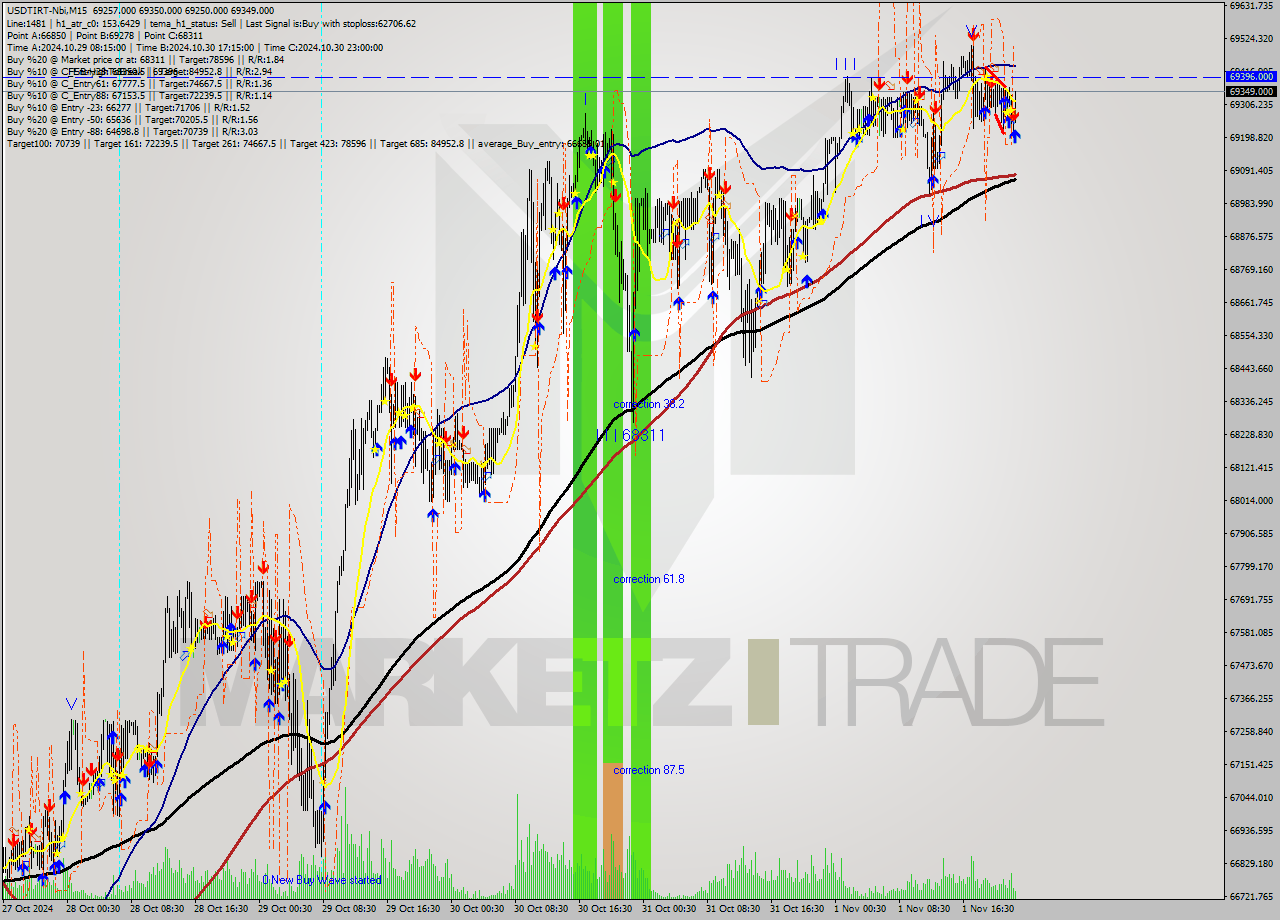
Task: Click the 68121.415 price axis label
Action: [x=1251, y=467]
